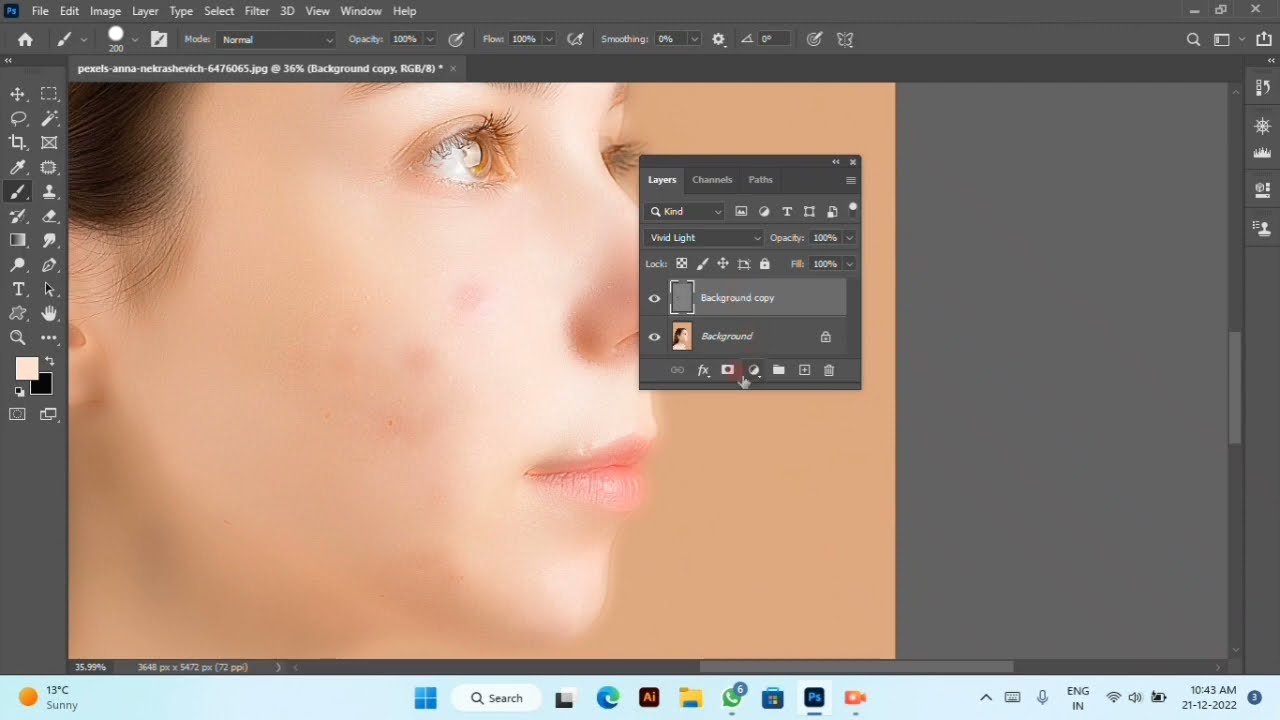Select the Gradient tool

pyautogui.click(x=18, y=240)
